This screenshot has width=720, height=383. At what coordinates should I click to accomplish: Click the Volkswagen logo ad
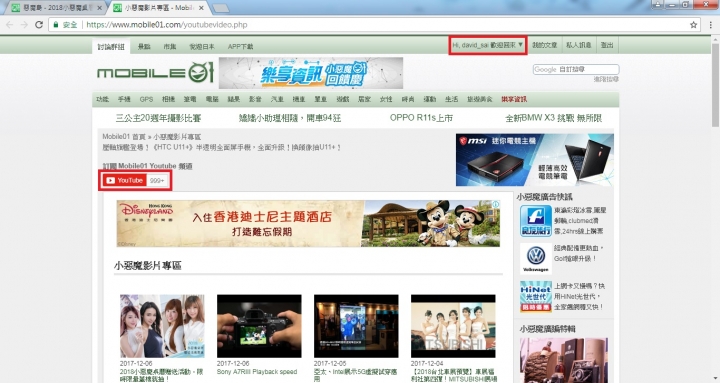coord(535,258)
